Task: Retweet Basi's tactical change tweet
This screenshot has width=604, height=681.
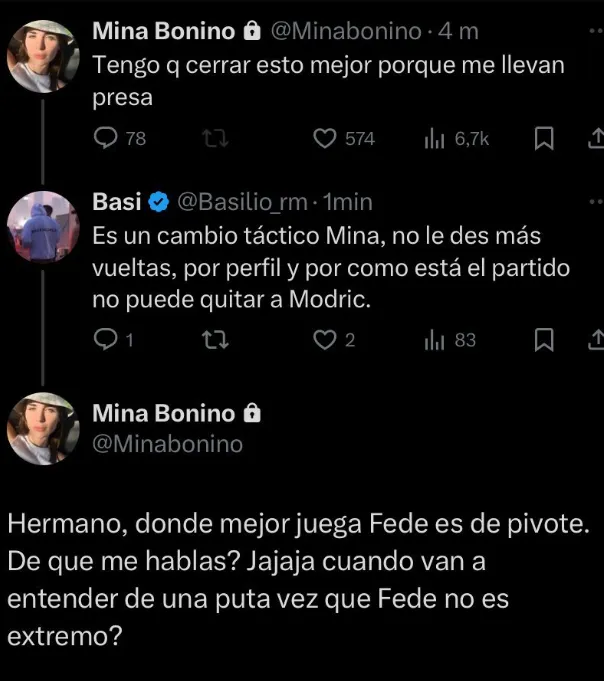Action: [x=212, y=341]
